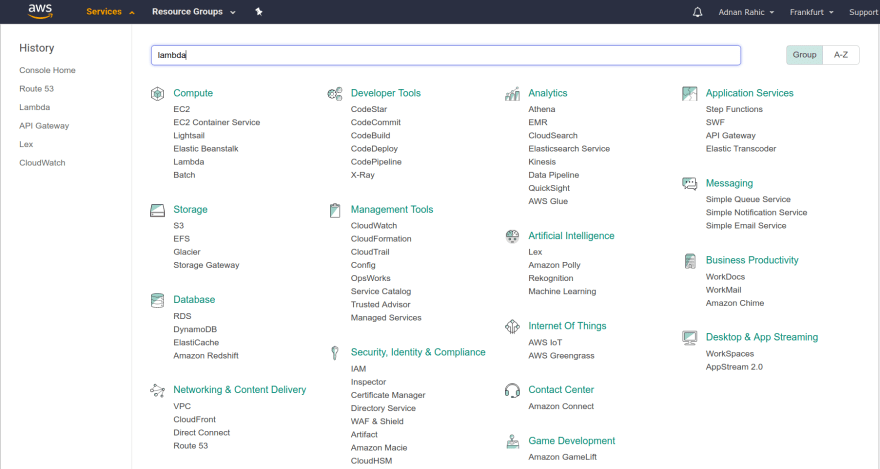Switch service view to Group

click(x=805, y=55)
